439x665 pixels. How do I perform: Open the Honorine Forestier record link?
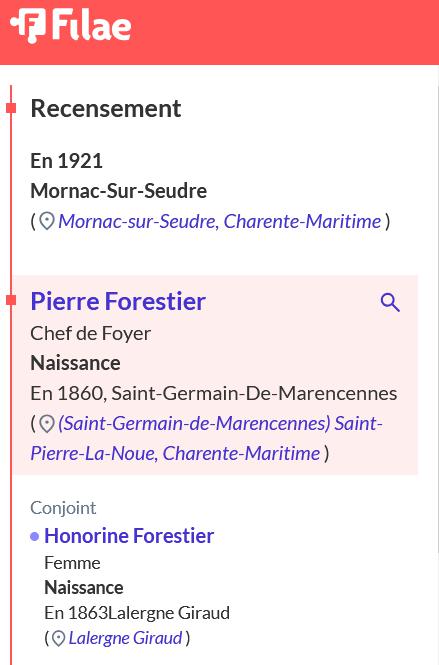129,536
